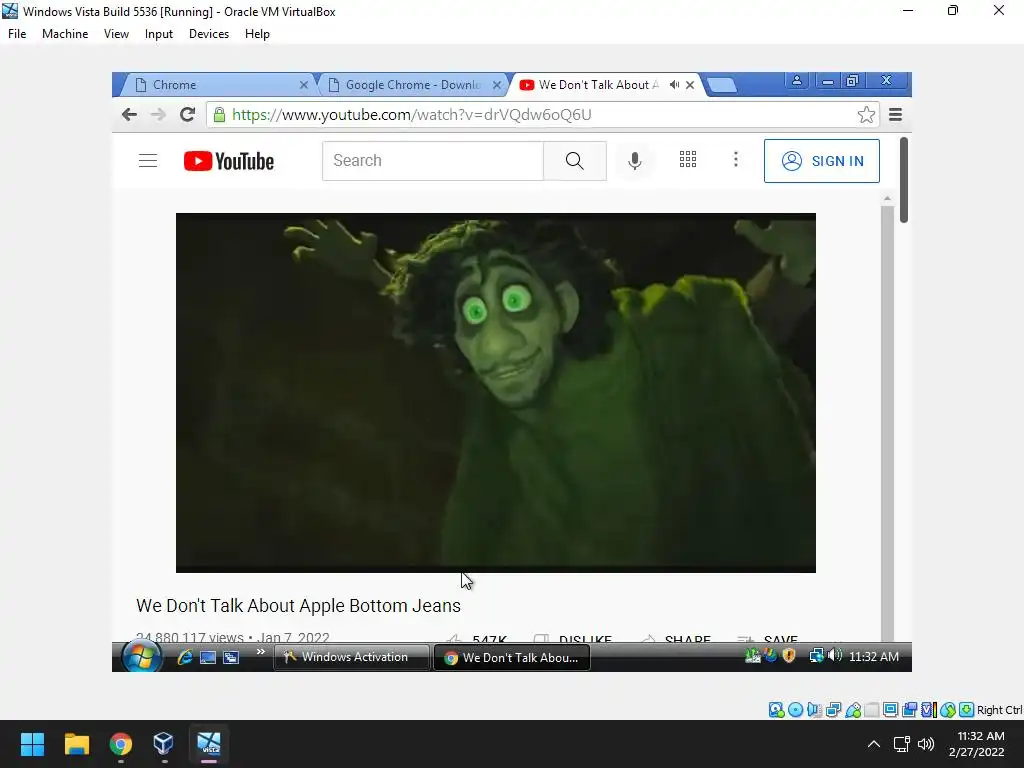Reload the YouTube page

coord(187,115)
